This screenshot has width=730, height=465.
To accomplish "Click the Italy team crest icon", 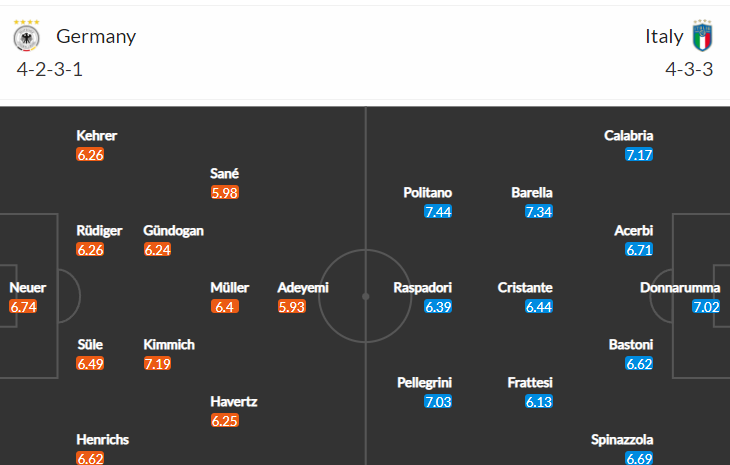I will click(x=702, y=35).
